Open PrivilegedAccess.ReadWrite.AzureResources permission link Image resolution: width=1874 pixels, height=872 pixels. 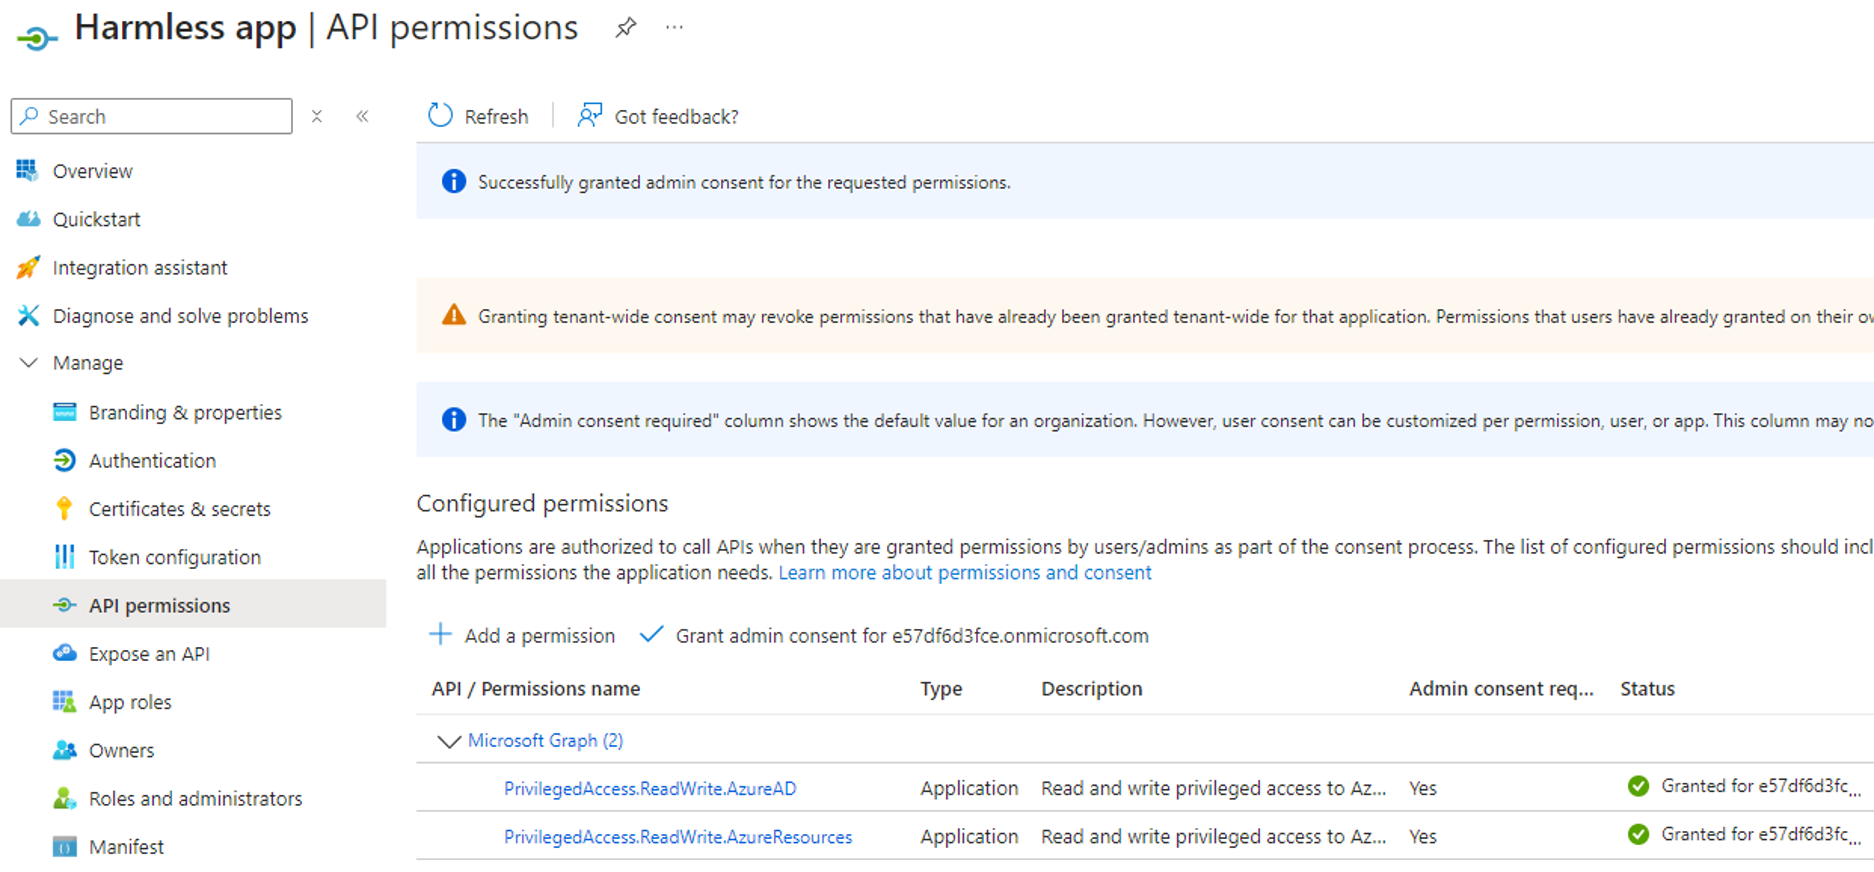pyautogui.click(x=678, y=837)
